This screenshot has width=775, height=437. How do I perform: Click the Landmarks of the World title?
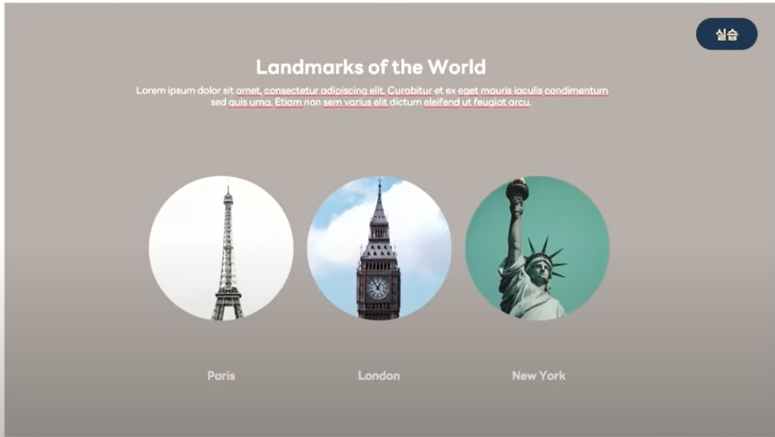[371, 67]
